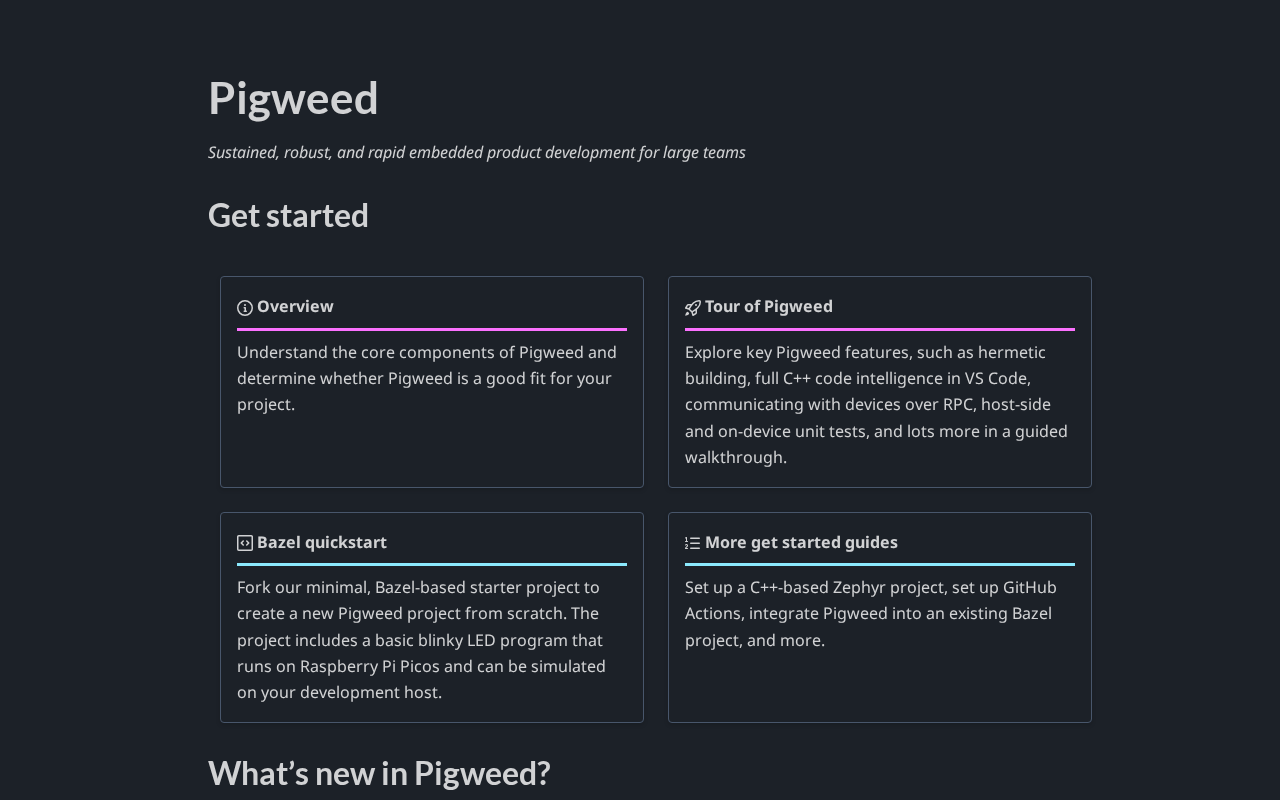The width and height of the screenshot is (1280, 800).
Task: Click the Pigweed main page heading
Action: point(293,99)
